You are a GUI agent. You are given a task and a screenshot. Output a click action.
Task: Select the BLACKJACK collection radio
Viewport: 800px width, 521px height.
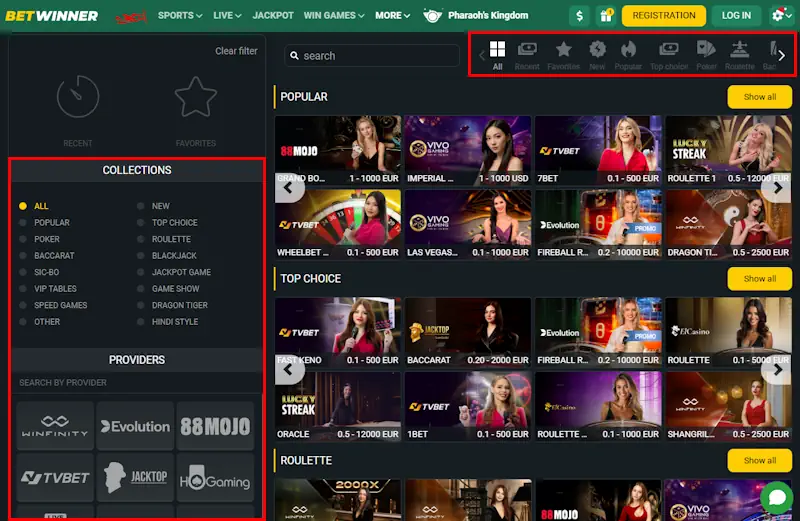tap(140, 256)
